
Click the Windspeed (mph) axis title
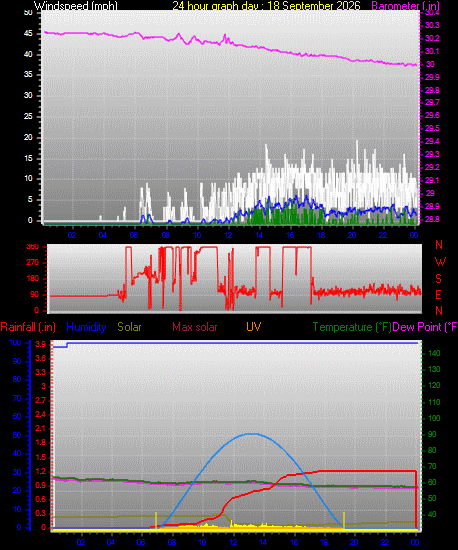pyautogui.click(x=75, y=6)
